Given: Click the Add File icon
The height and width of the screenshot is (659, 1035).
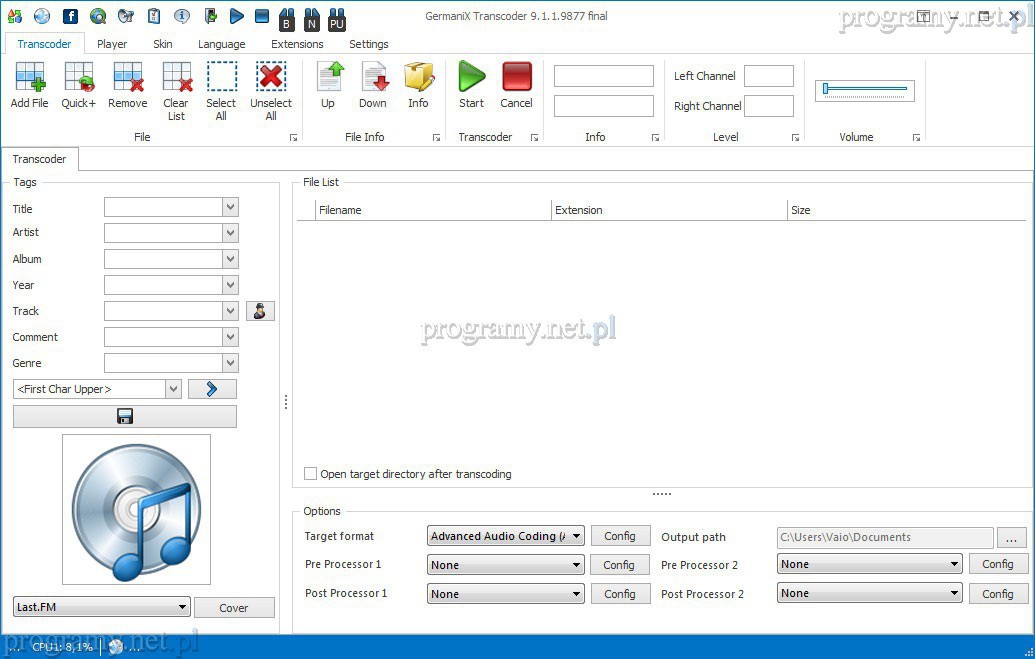Looking at the screenshot, I should coord(29,79).
